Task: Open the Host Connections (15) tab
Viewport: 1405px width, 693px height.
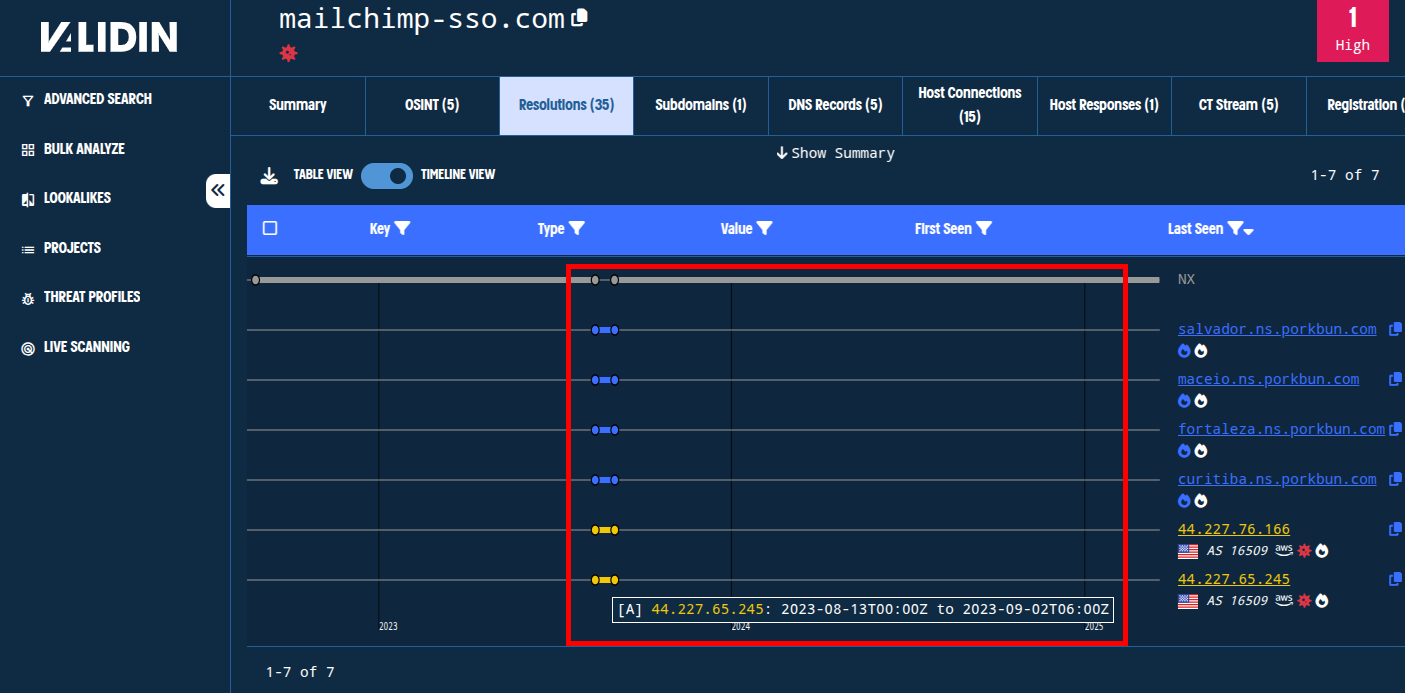Action: pos(970,105)
